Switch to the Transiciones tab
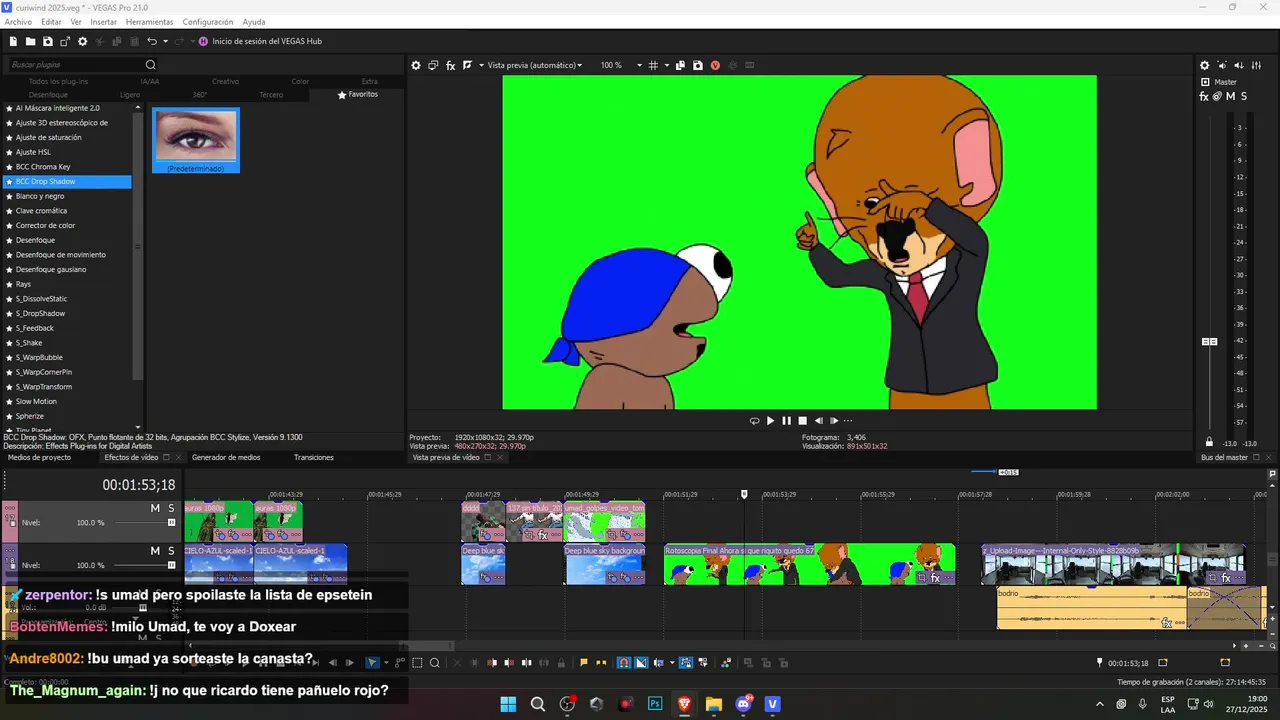This screenshot has width=1280, height=720. click(x=314, y=457)
